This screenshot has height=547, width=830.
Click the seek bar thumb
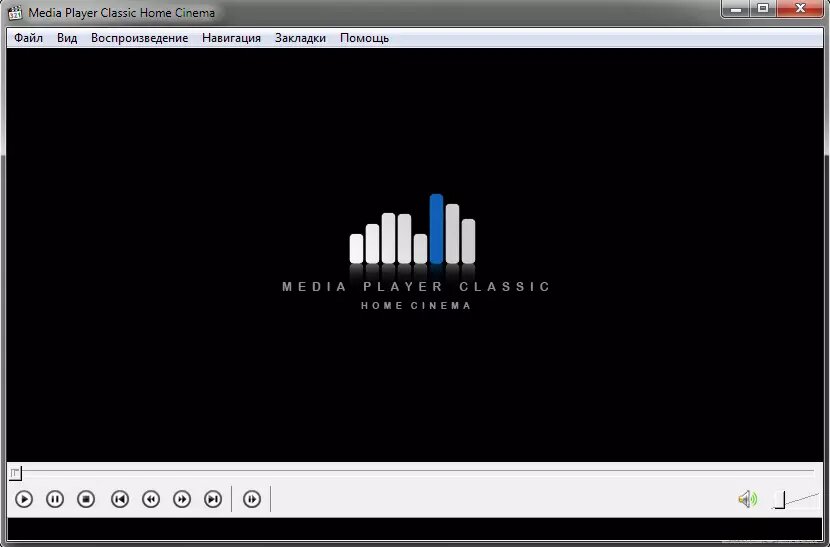tap(15, 472)
